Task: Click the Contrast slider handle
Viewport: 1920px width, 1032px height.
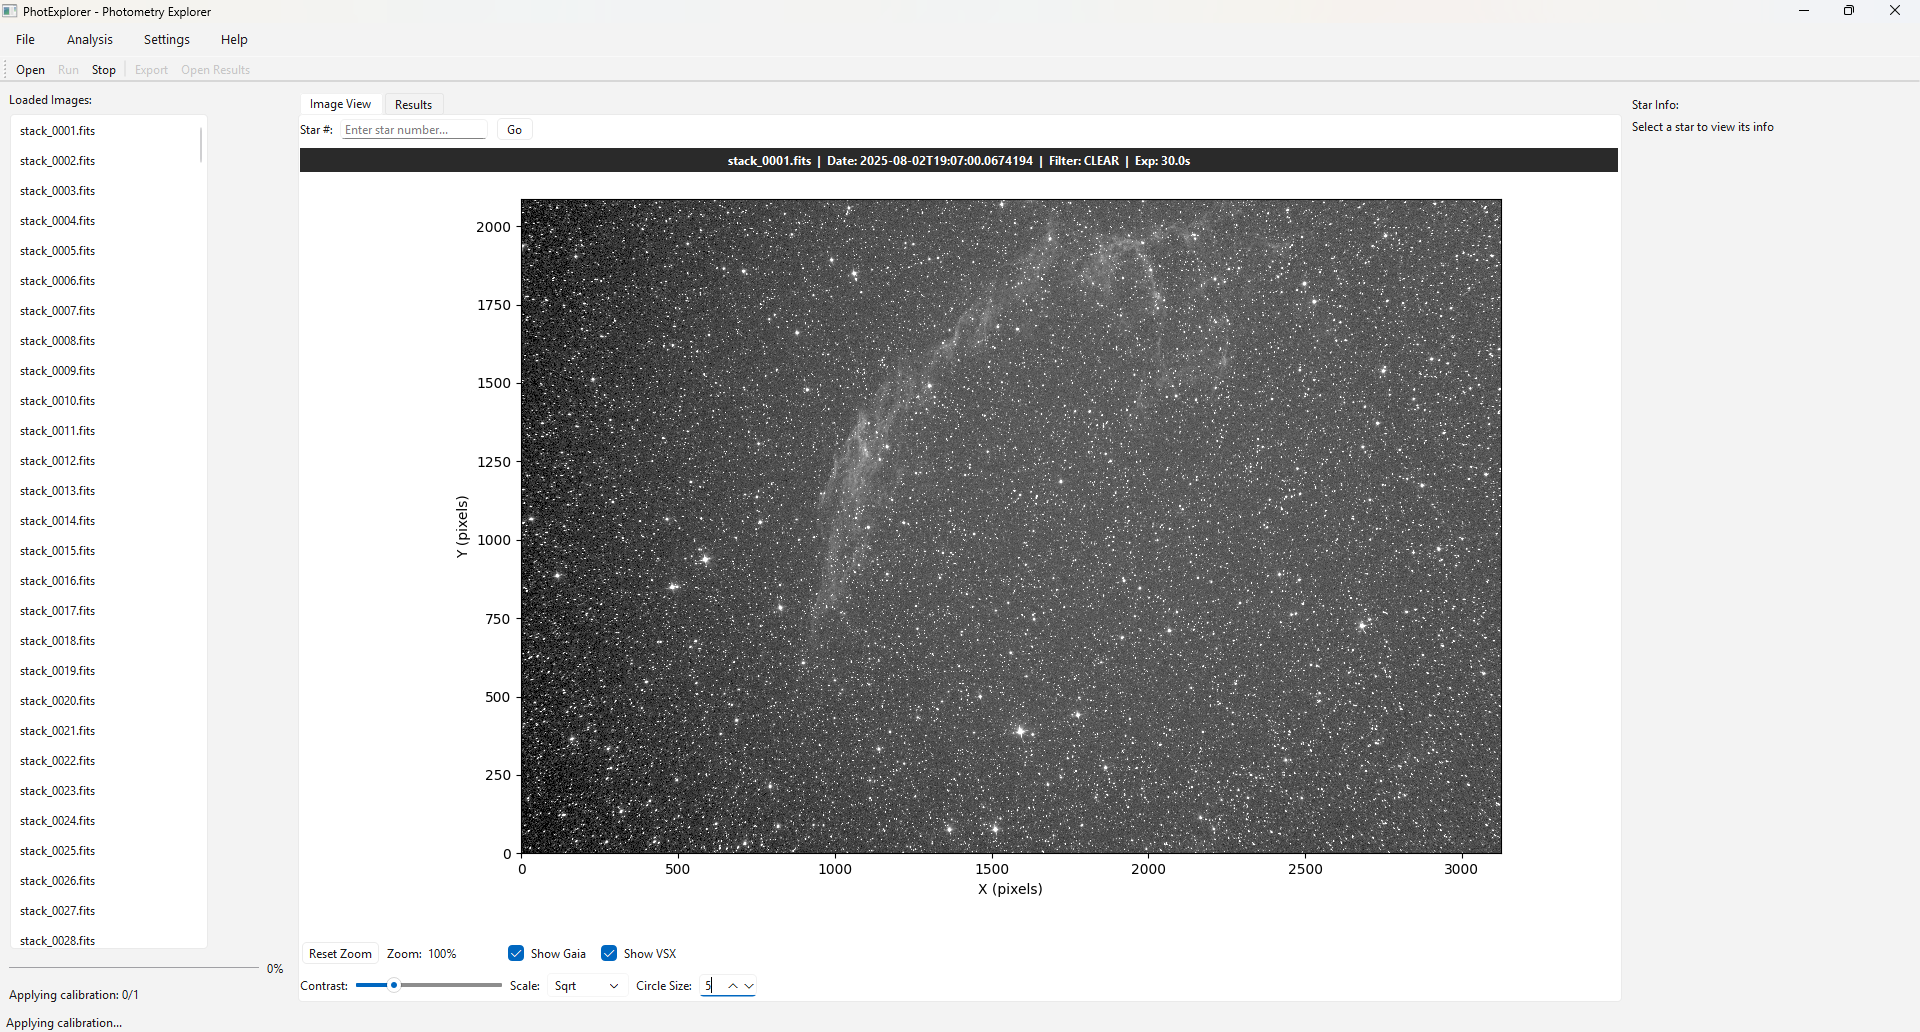Action: 394,986
